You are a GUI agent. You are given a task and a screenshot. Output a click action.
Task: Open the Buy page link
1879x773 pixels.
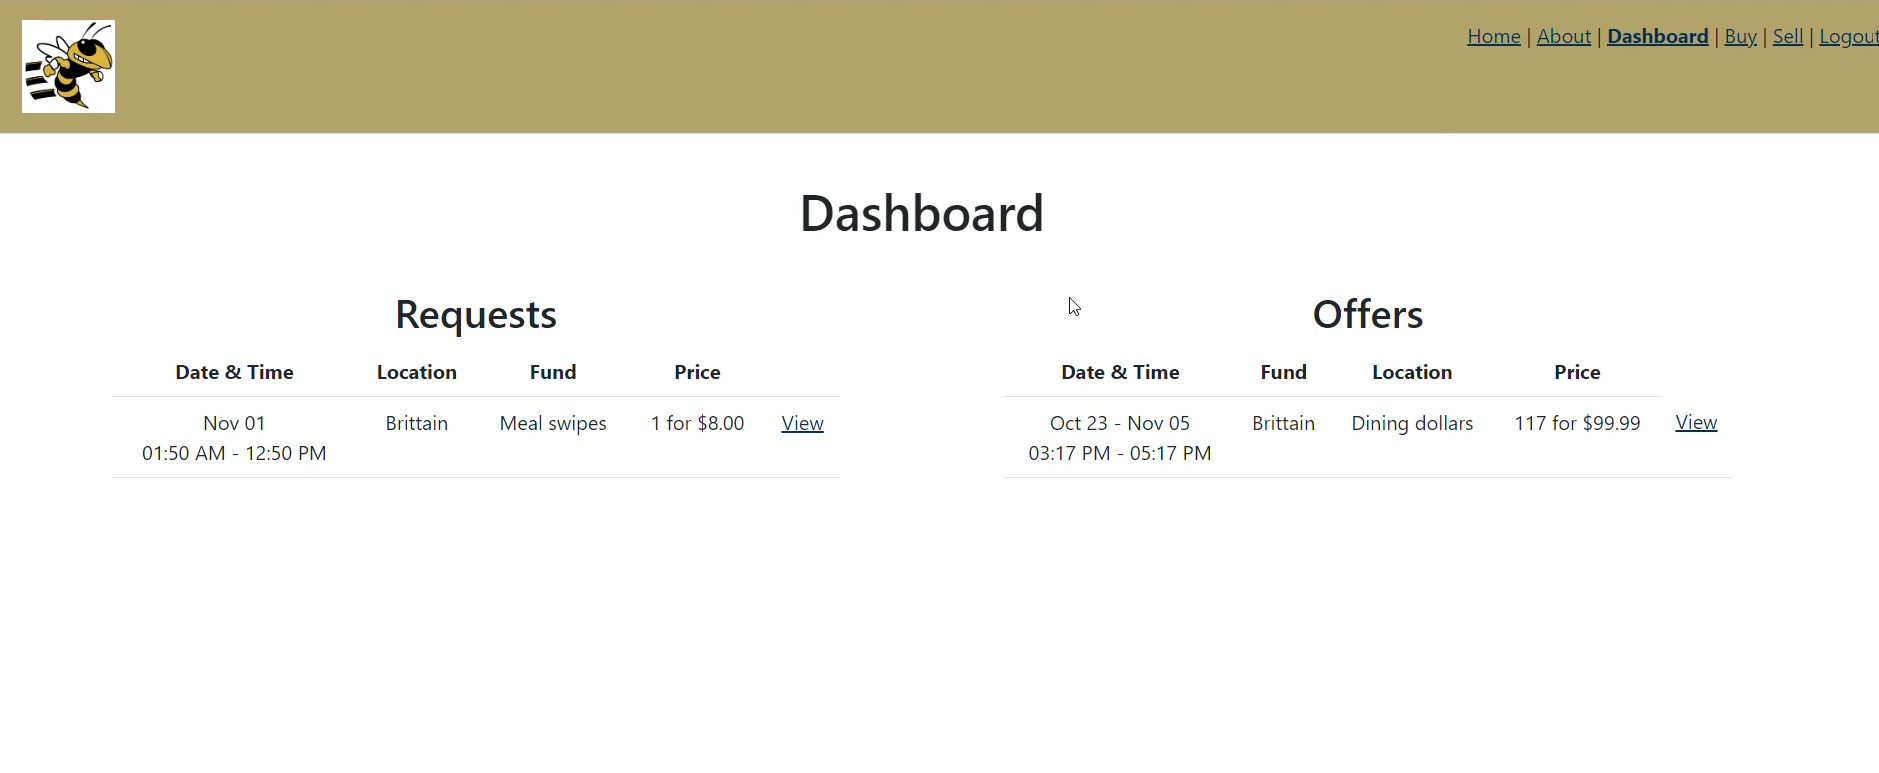tap(1740, 37)
